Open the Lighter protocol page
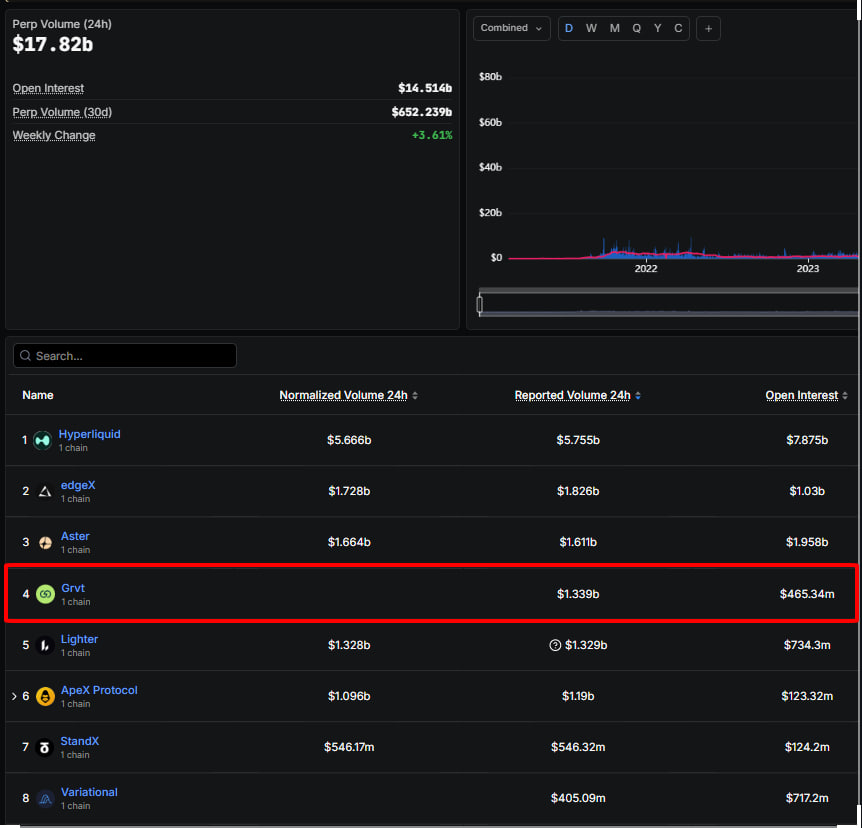Image resolution: width=862 pixels, height=828 pixels. pyautogui.click(x=79, y=639)
